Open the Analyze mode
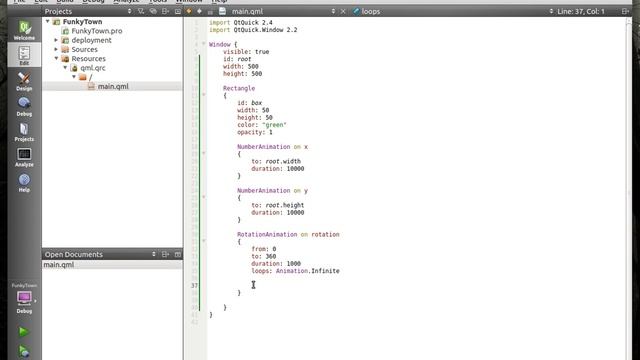The width and height of the screenshot is (640, 360). pyautogui.click(x=24, y=157)
